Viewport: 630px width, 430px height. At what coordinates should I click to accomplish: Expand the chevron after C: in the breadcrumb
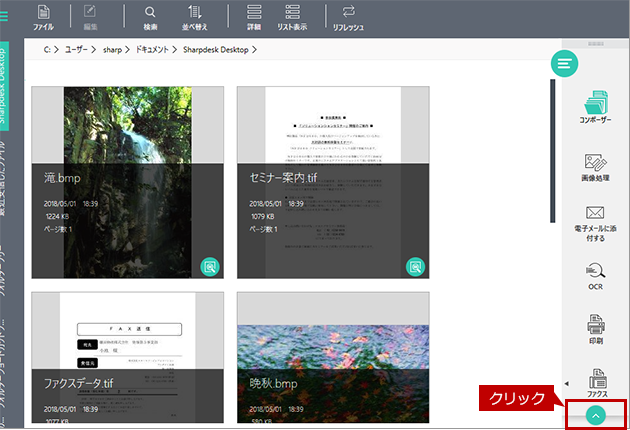tap(56, 49)
